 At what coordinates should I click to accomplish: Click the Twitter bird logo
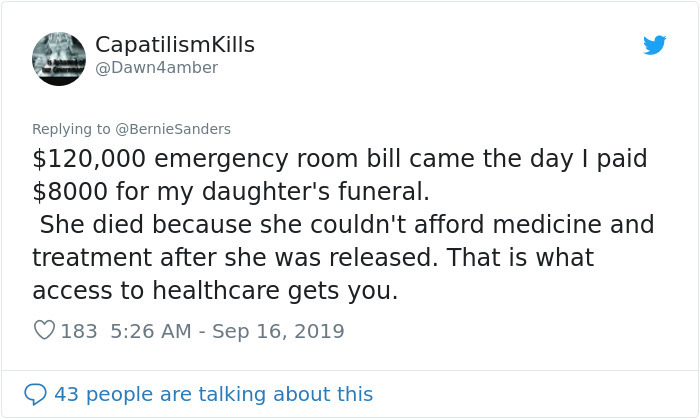point(655,45)
